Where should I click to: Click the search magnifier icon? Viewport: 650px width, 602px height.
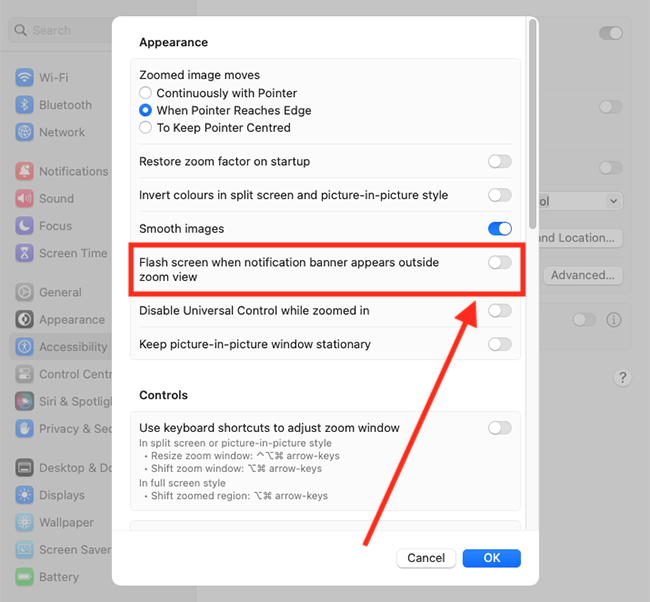pyautogui.click(x=20, y=30)
